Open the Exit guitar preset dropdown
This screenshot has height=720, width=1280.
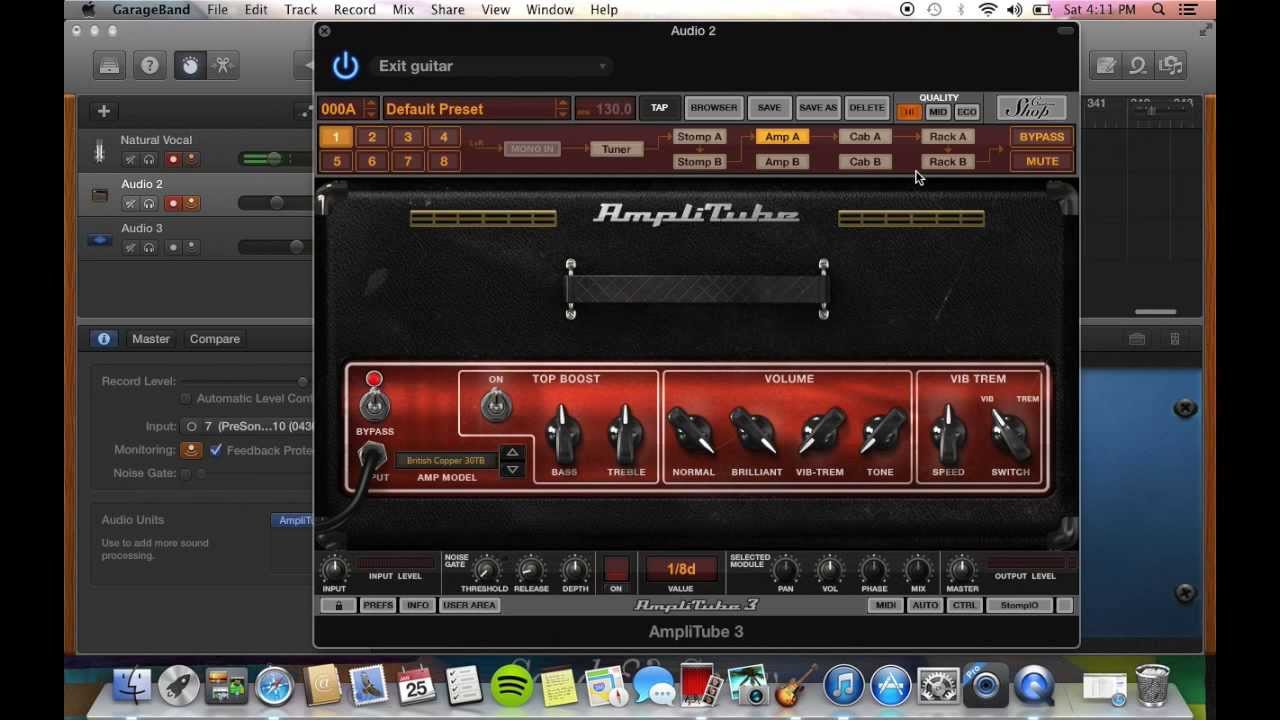tap(492, 66)
